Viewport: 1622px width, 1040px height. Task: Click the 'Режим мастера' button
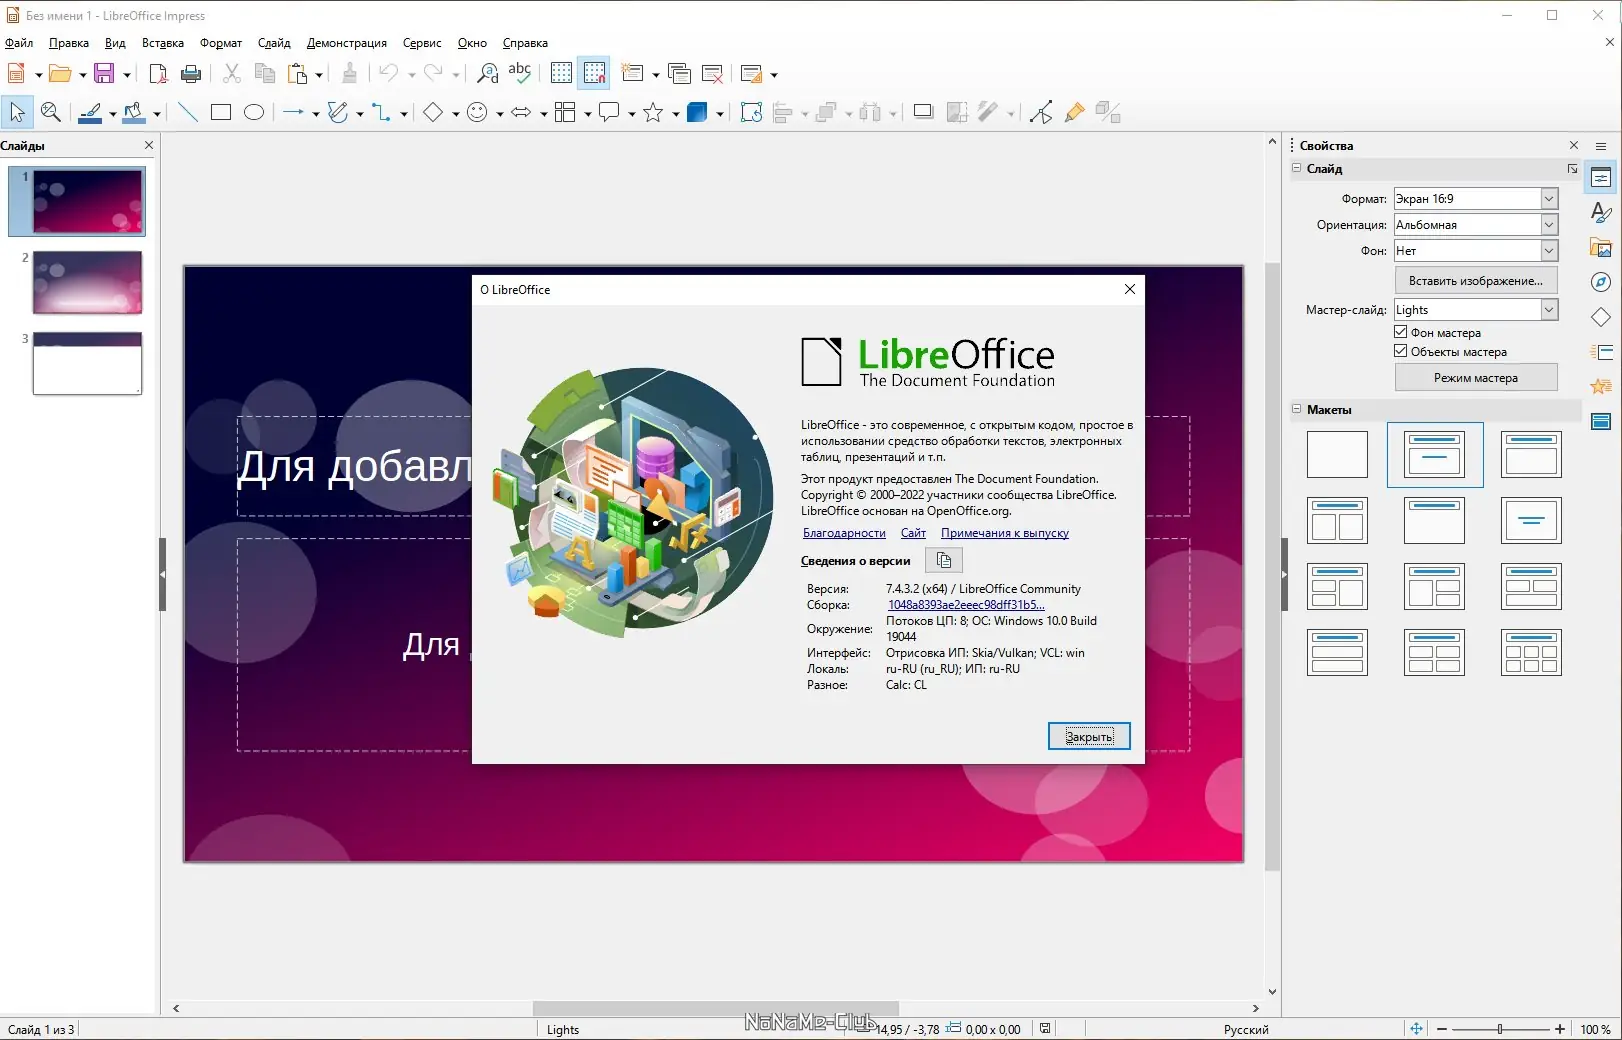click(1476, 378)
